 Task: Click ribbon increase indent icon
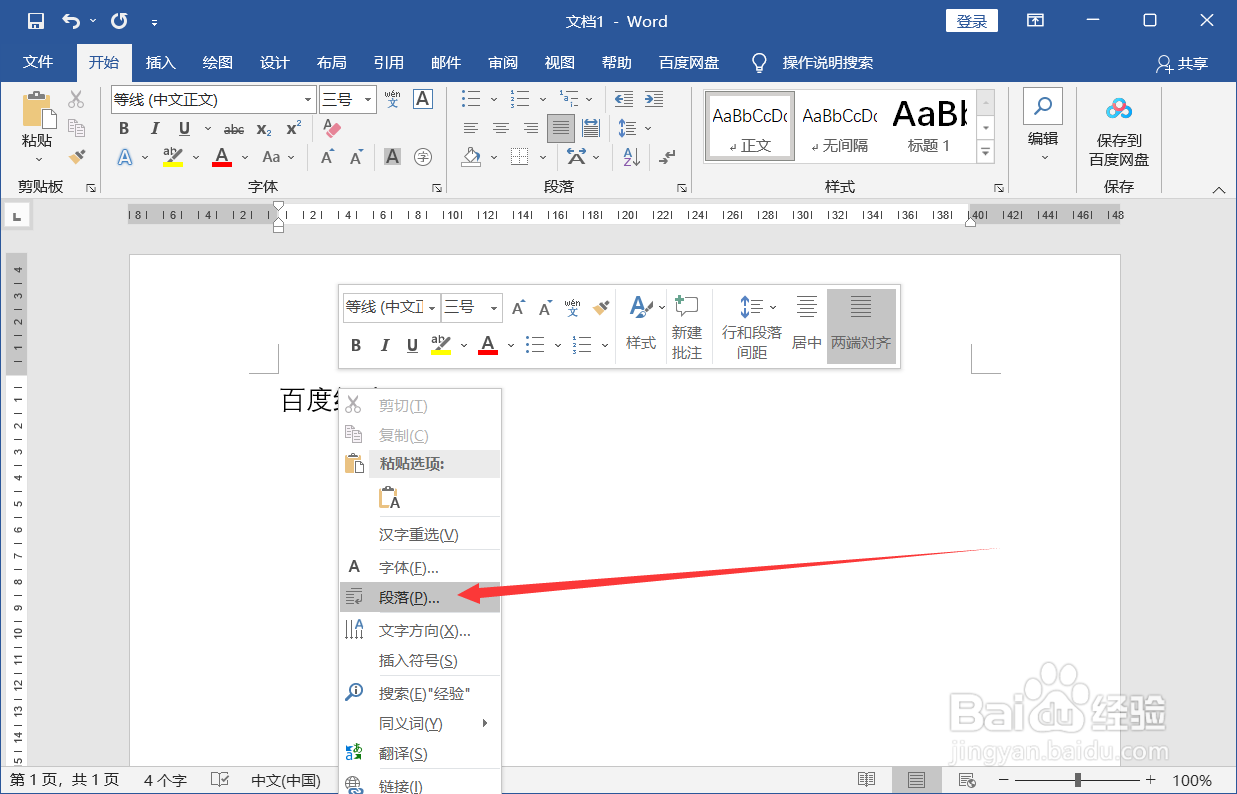pos(654,99)
